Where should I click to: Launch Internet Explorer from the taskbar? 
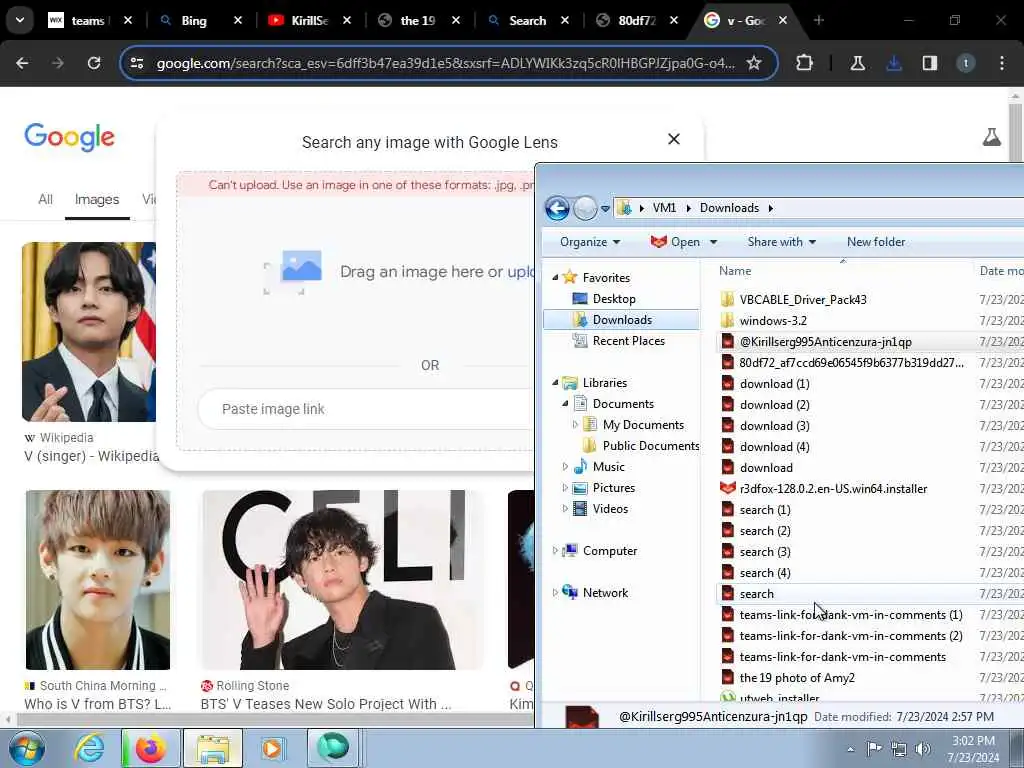coord(89,748)
